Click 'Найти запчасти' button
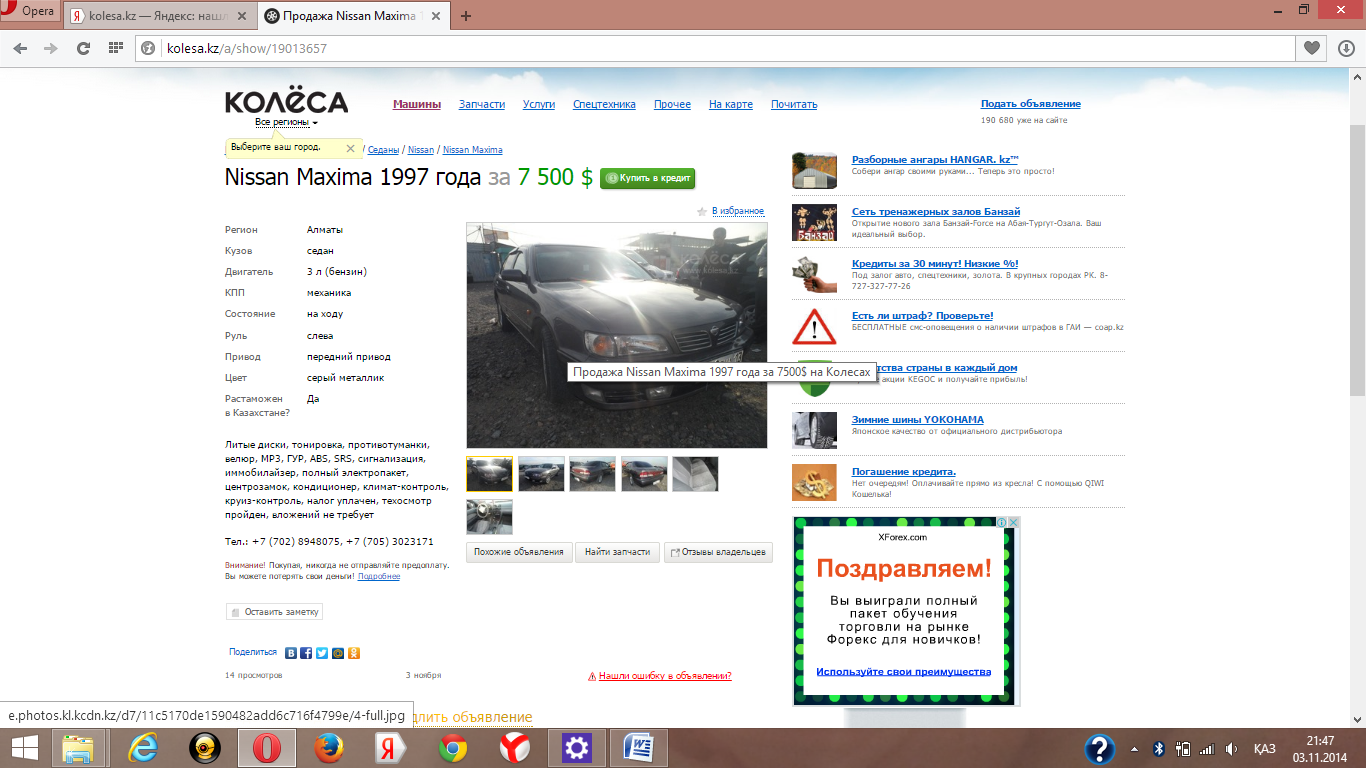This screenshot has width=1366, height=768. (x=618, y=552)
